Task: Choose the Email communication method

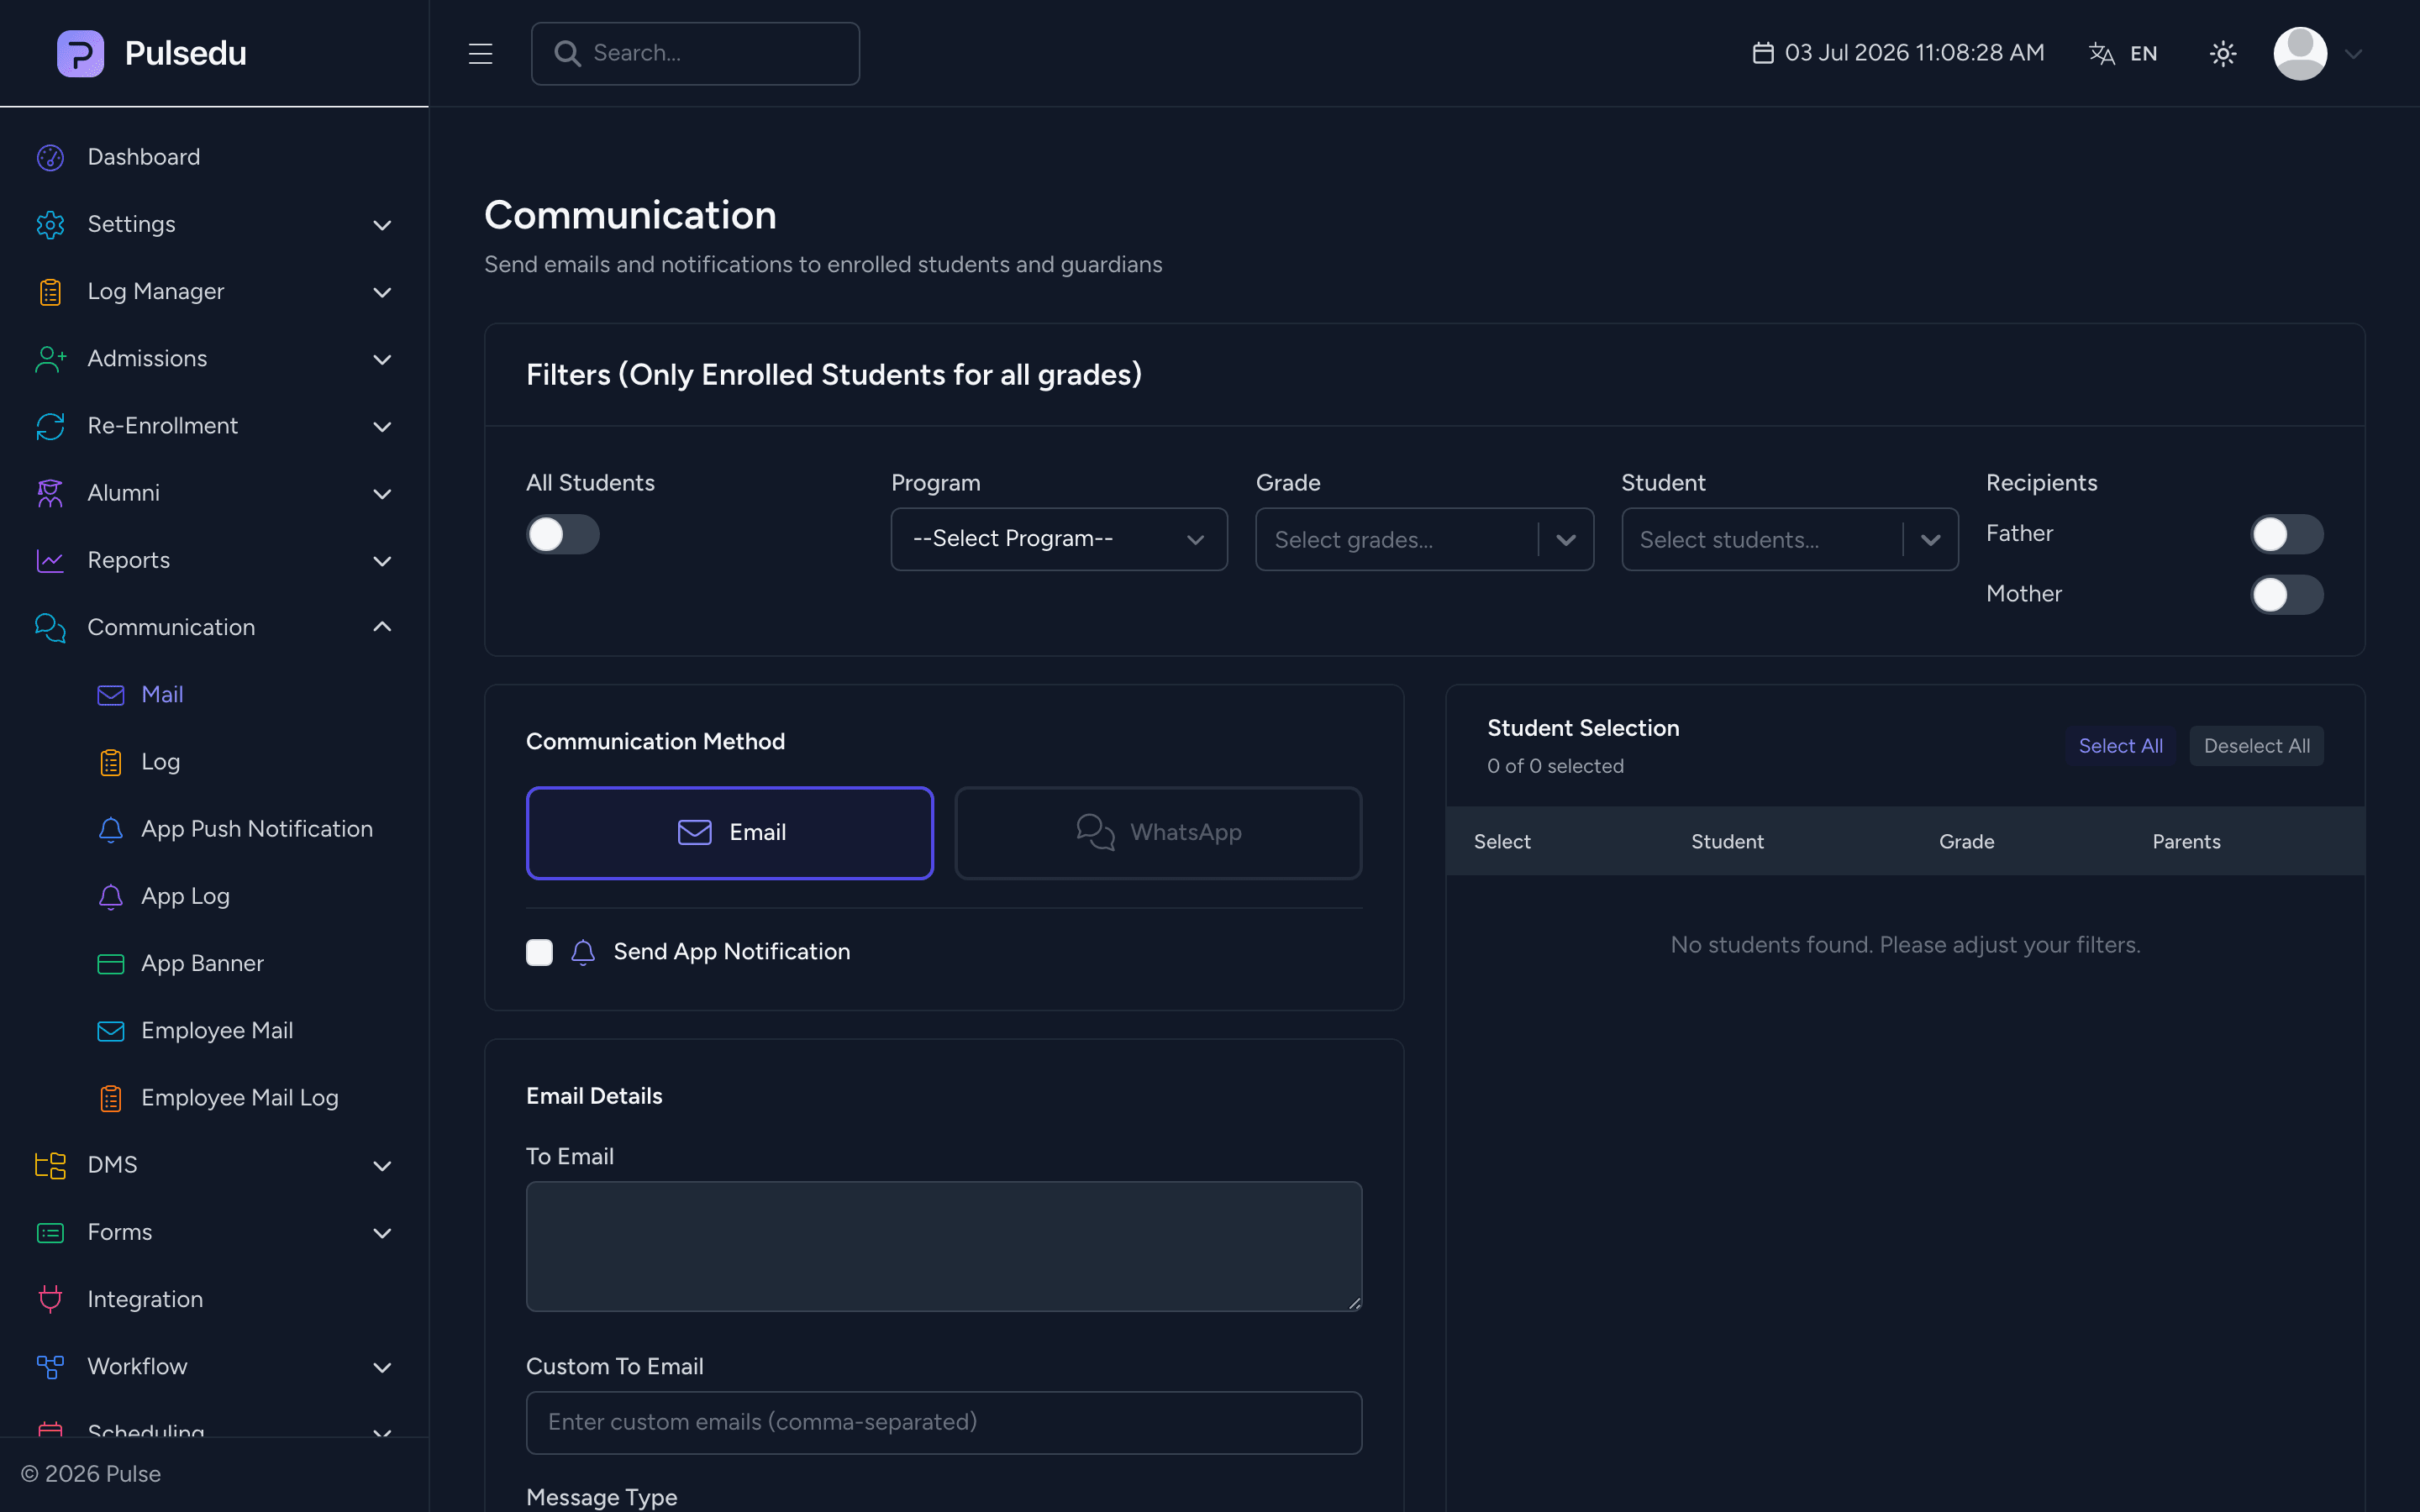Action: pyautogui.click(x=730, y=833)
